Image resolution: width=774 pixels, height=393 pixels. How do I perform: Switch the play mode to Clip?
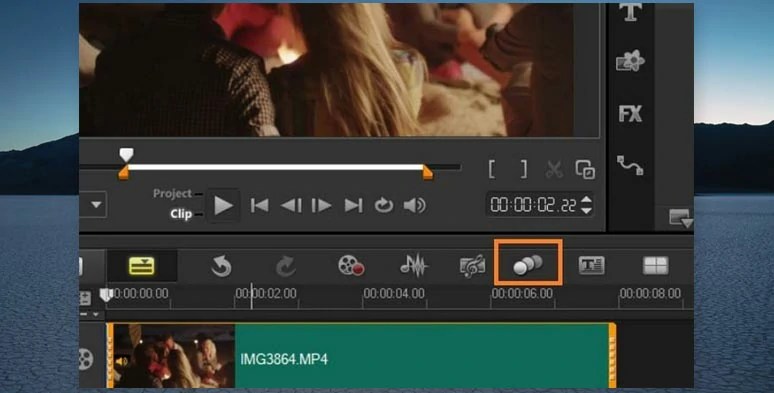tap(181, 214)
